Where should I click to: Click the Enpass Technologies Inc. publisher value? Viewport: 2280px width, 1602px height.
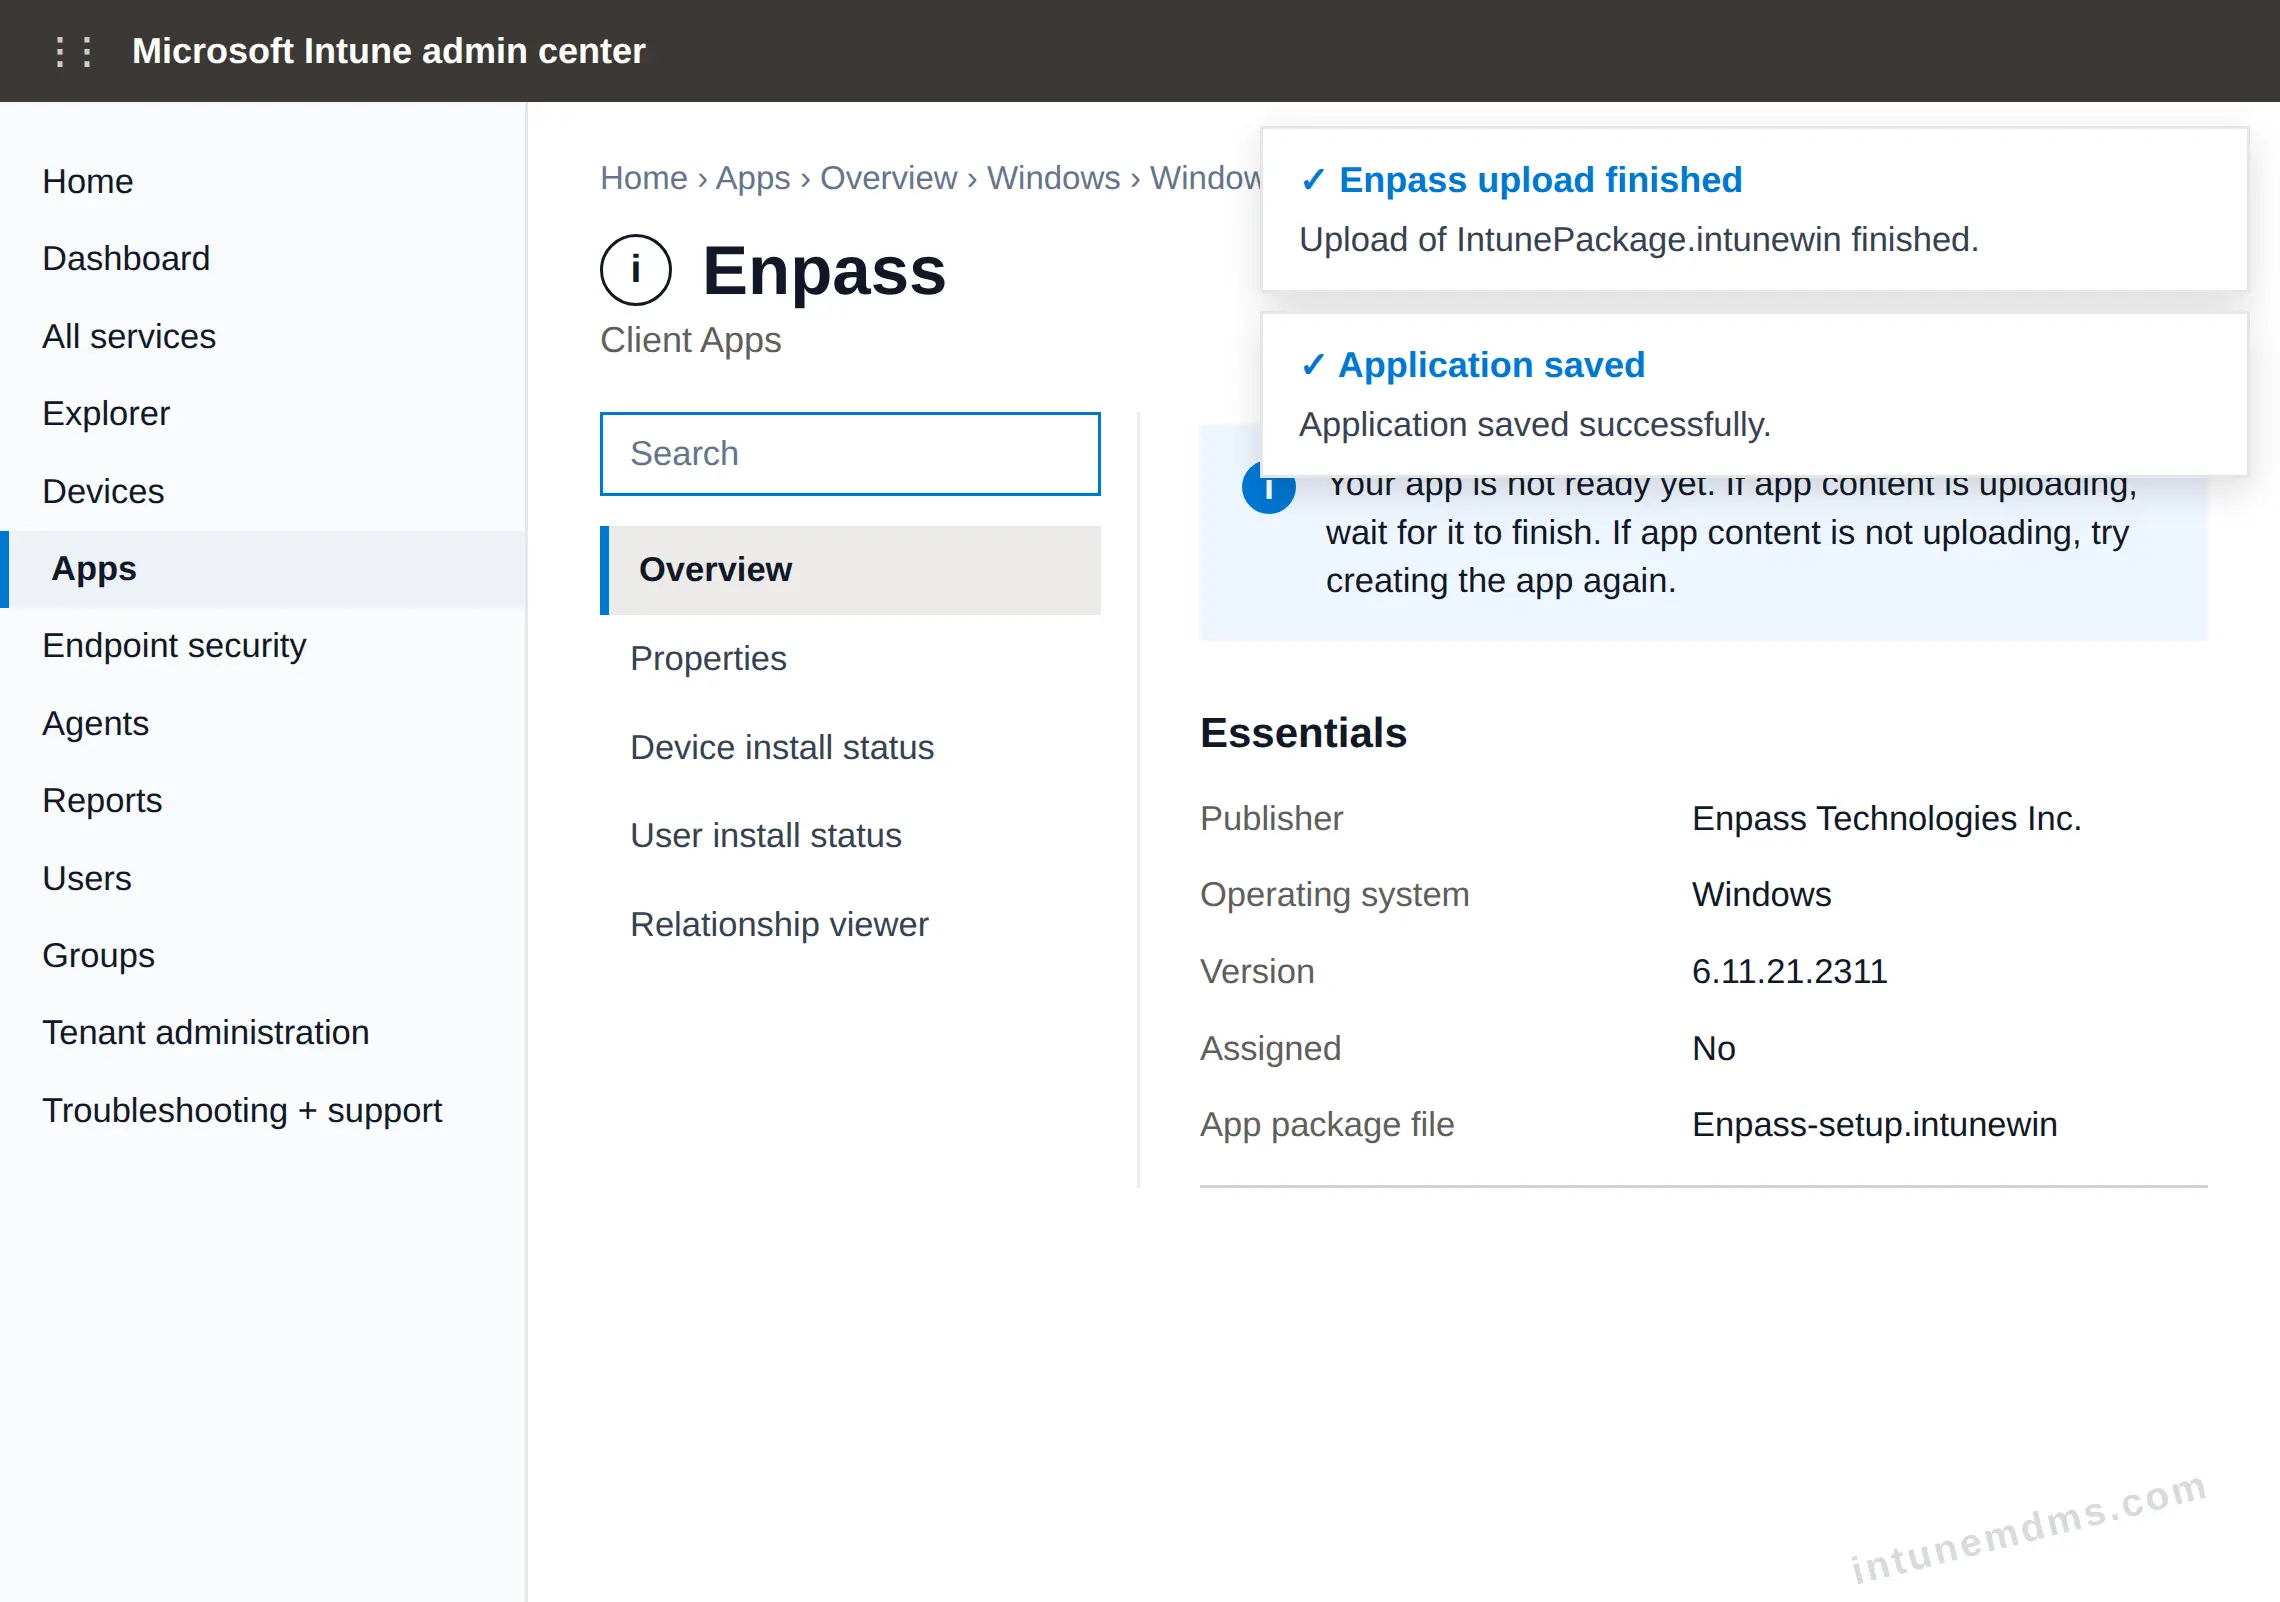point(1887,819)
